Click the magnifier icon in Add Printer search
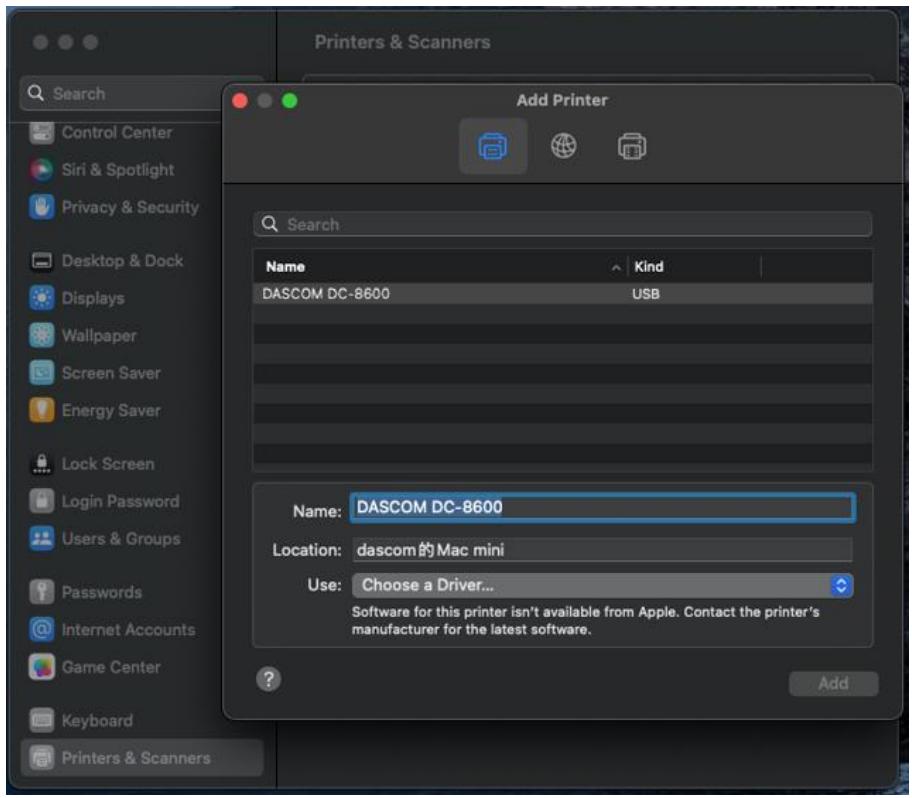 (269, 224)
